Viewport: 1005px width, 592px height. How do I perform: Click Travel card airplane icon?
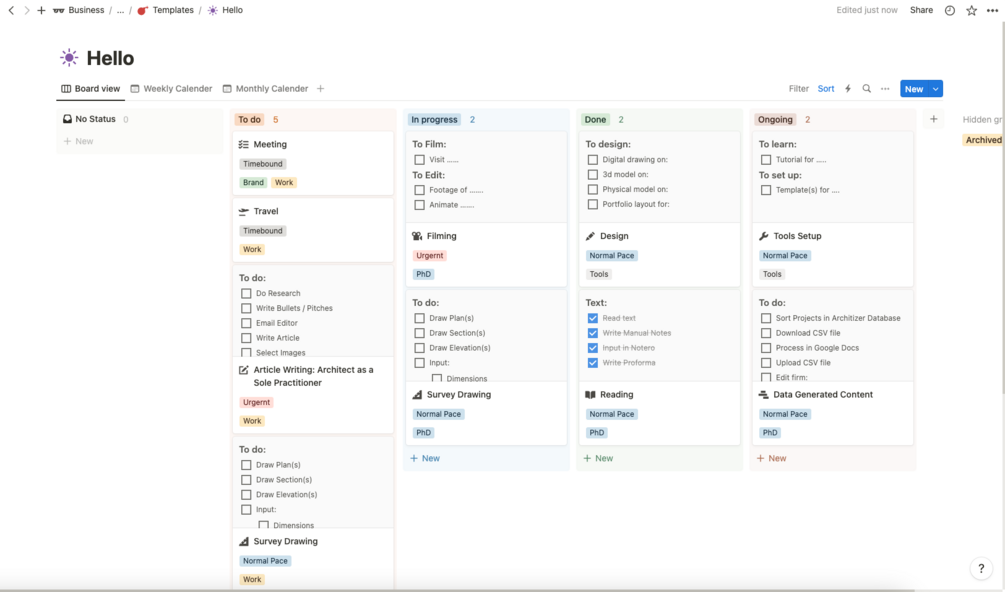click(244, 211)
